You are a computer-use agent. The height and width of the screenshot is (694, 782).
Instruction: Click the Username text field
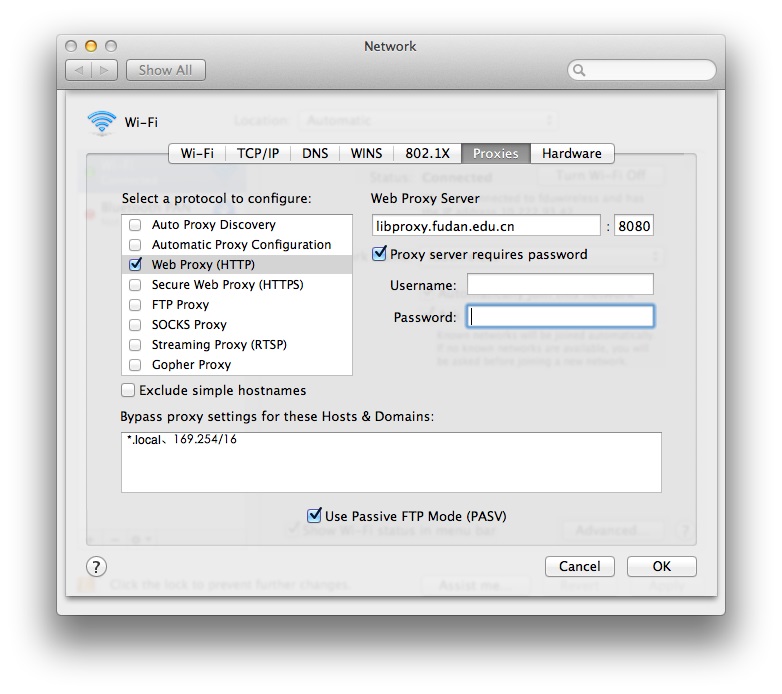[x=560, y=285]
